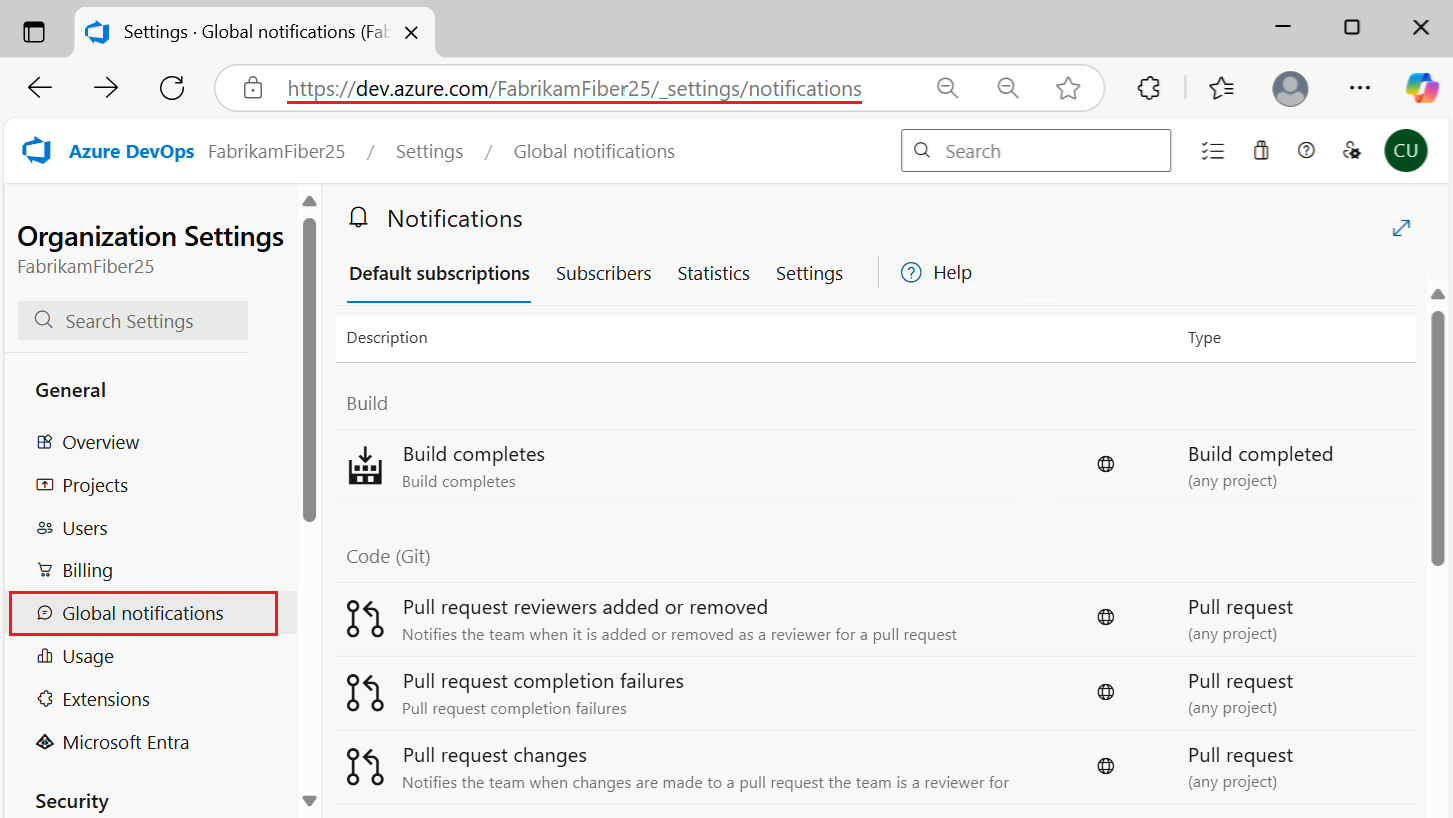Click the fullscreen diagonal arrow icon
1453x818 pixels.
[x=1401, y=228]
